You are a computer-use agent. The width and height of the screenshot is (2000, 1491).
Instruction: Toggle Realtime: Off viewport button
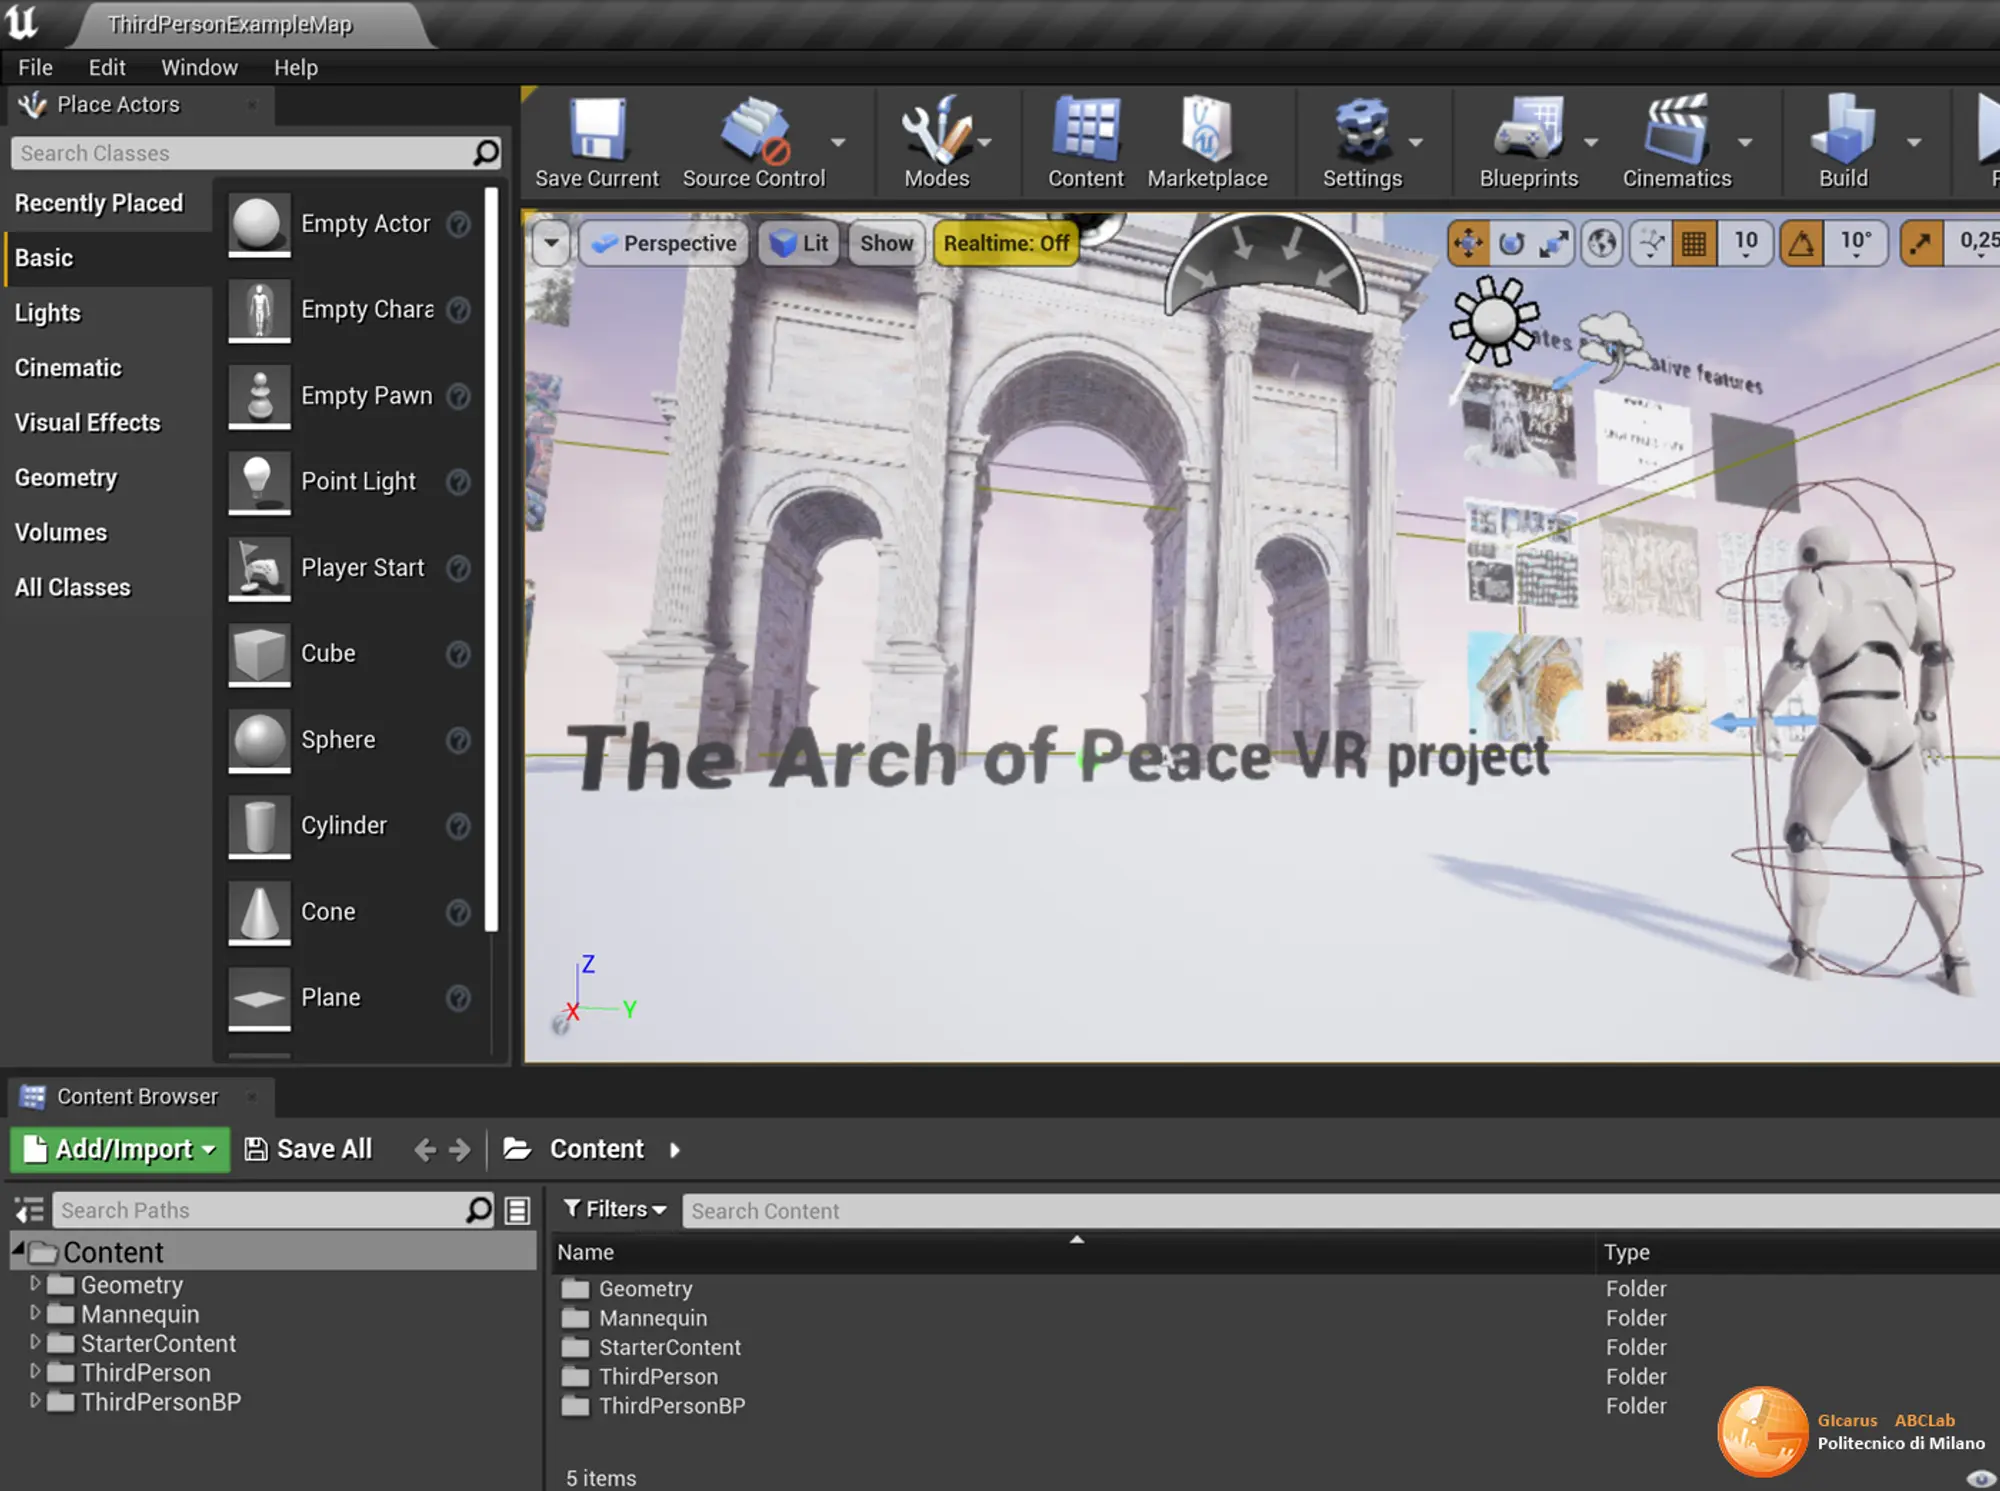coord(1005,243)
